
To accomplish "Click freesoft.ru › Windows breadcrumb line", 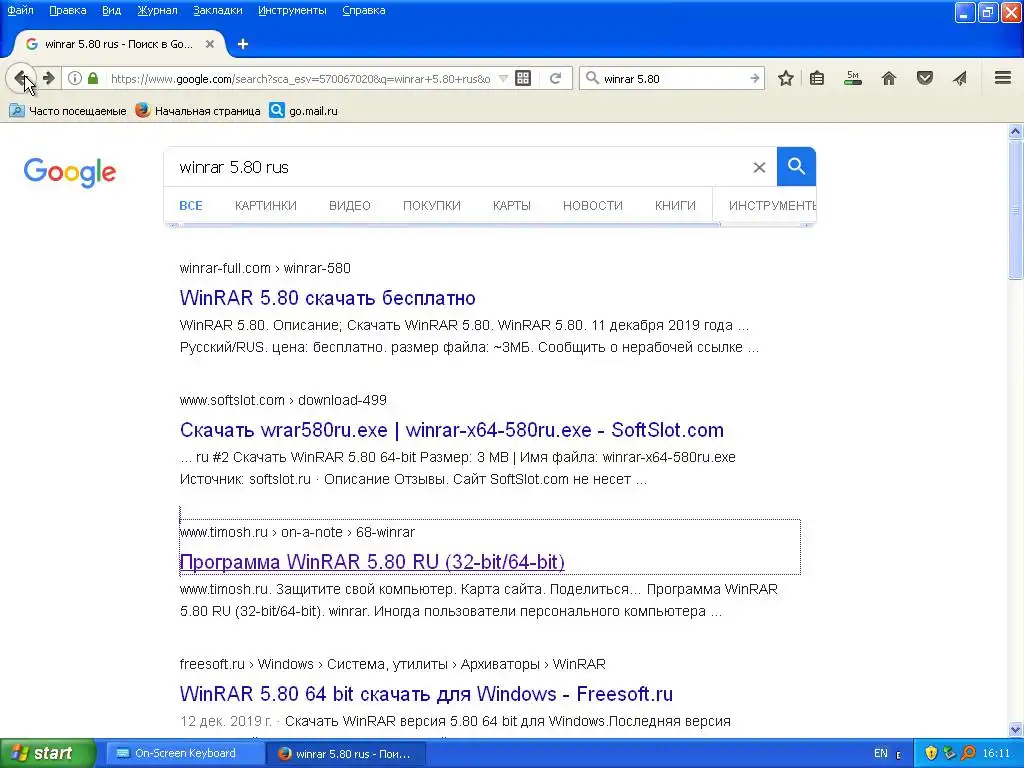I will coord(392,664).
